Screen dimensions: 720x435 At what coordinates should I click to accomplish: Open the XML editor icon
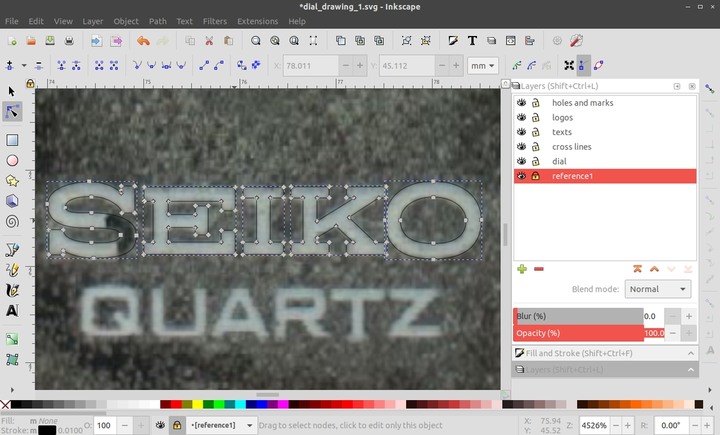coord(511,41)
